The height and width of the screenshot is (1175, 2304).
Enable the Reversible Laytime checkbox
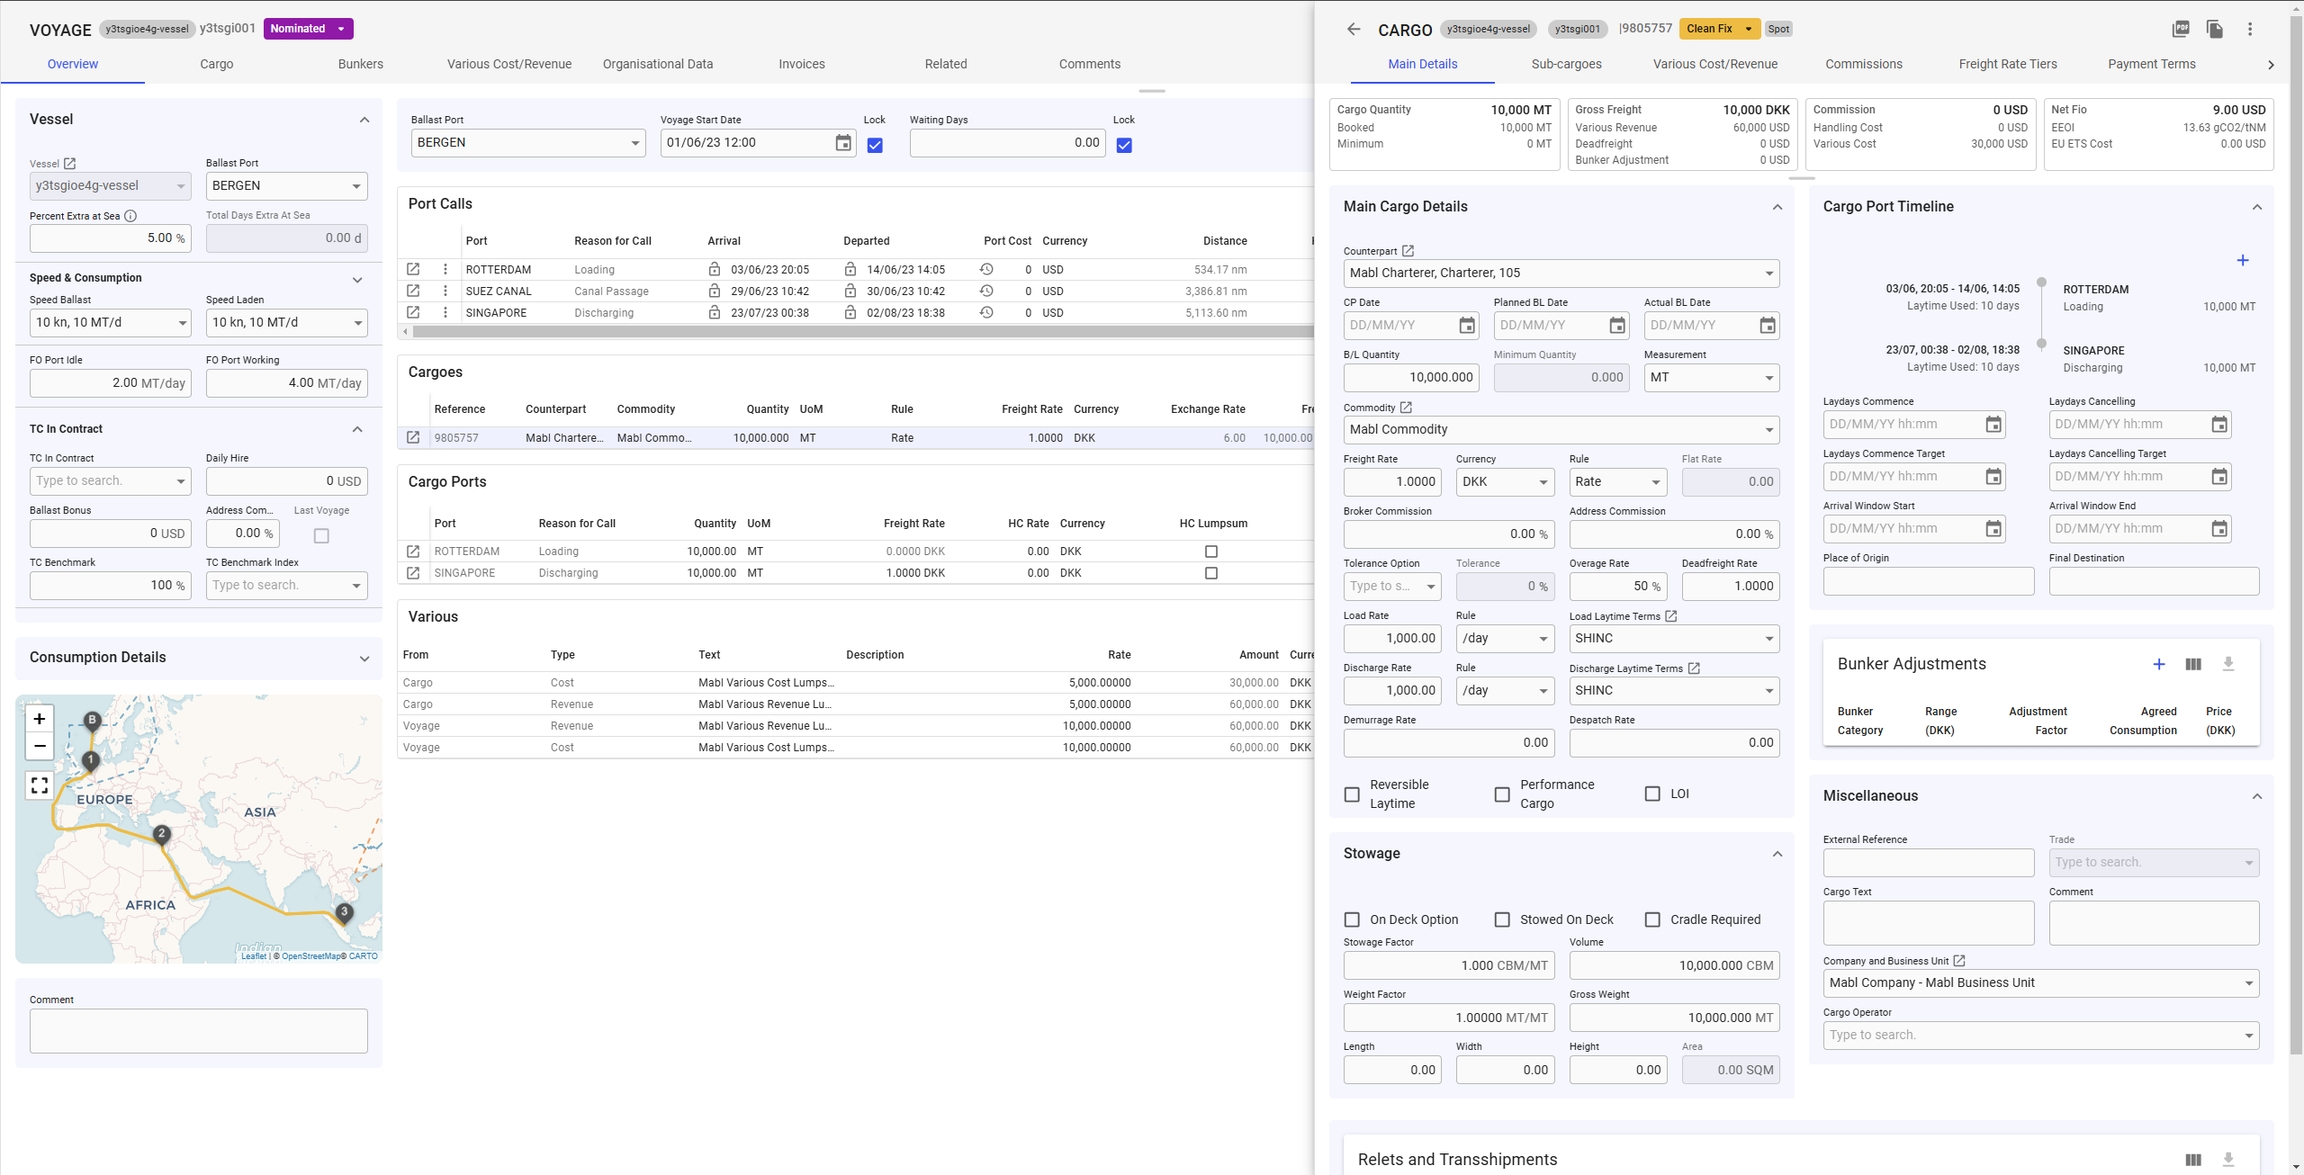(1352, 794)
